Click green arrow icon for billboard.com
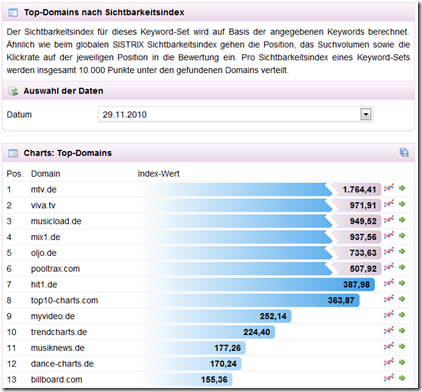Viewport: 422px width, 392px height. [402, 378]
